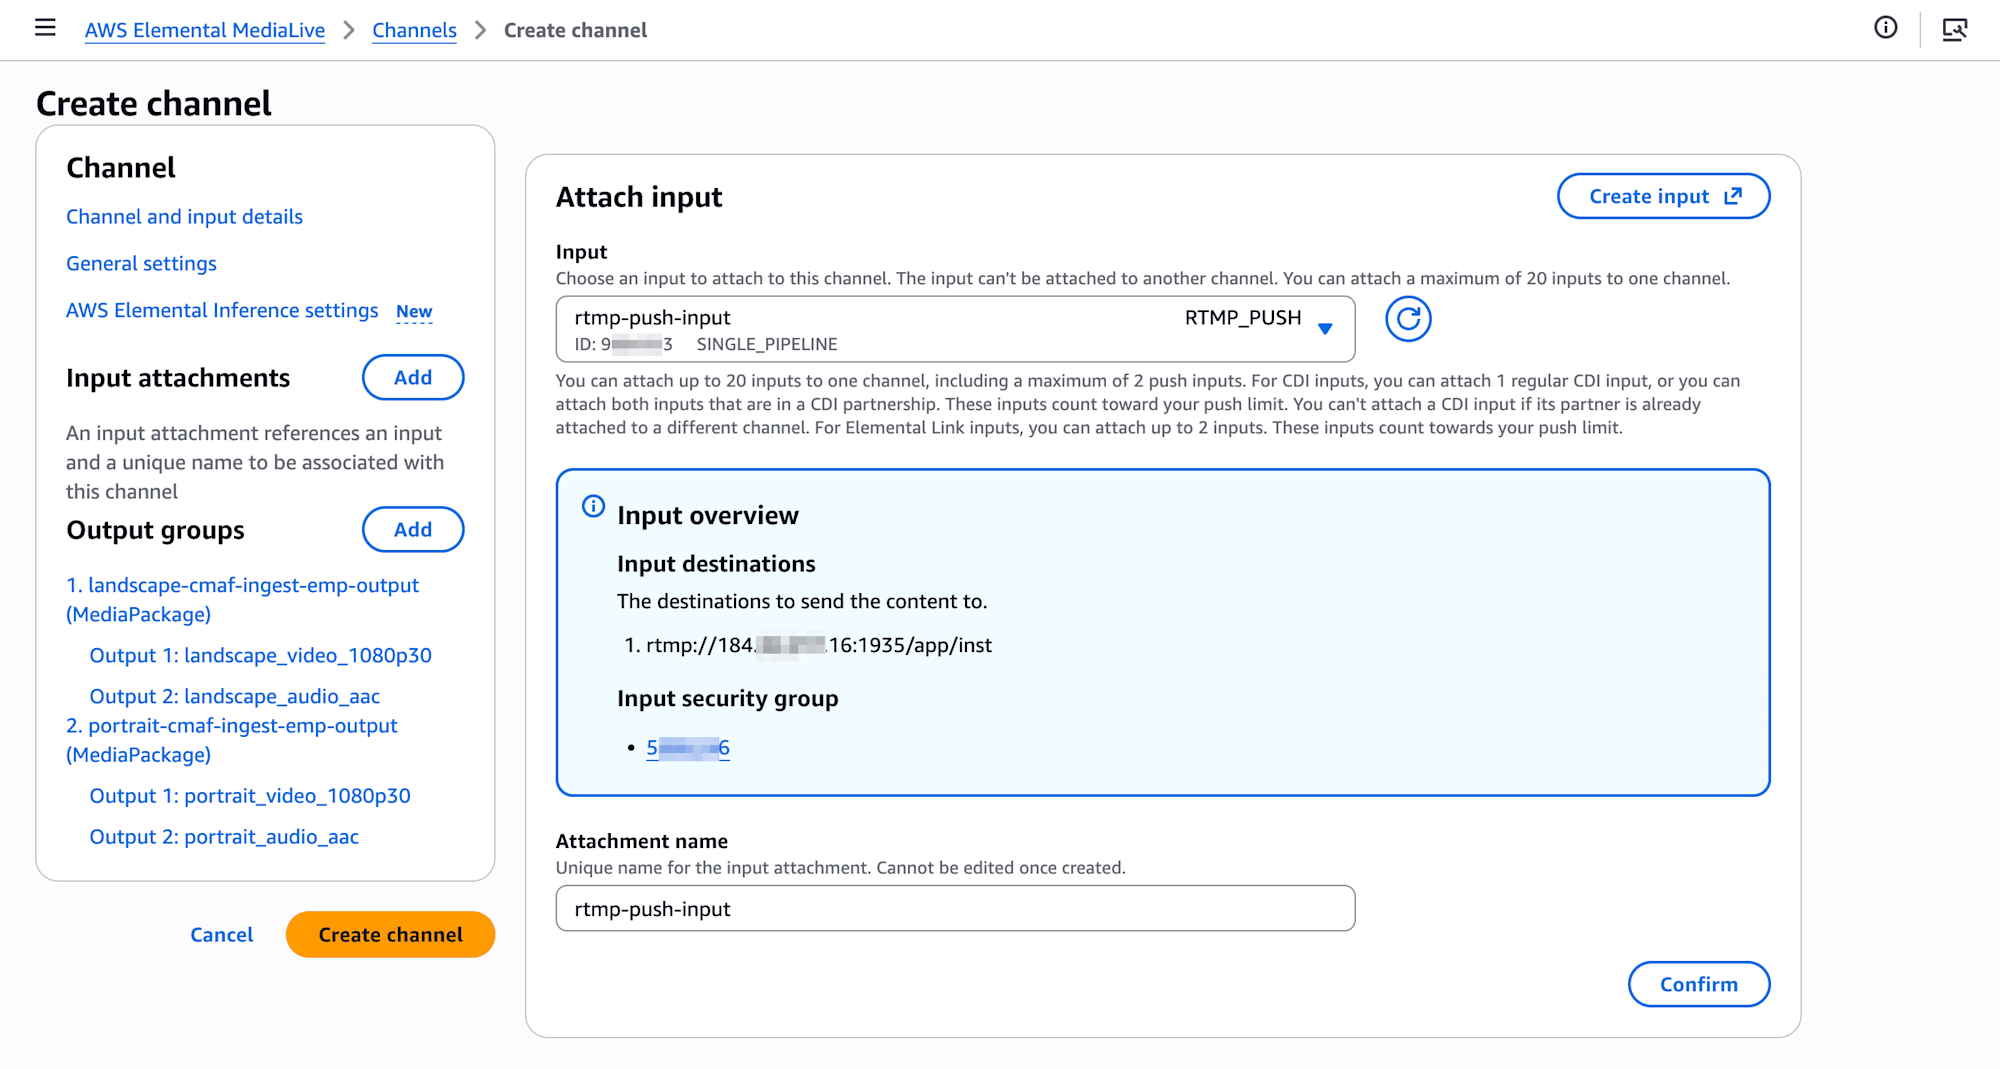Click the Attachment name text field
This screenshot has width=2000, height=1069.
[x=955, y=909]
